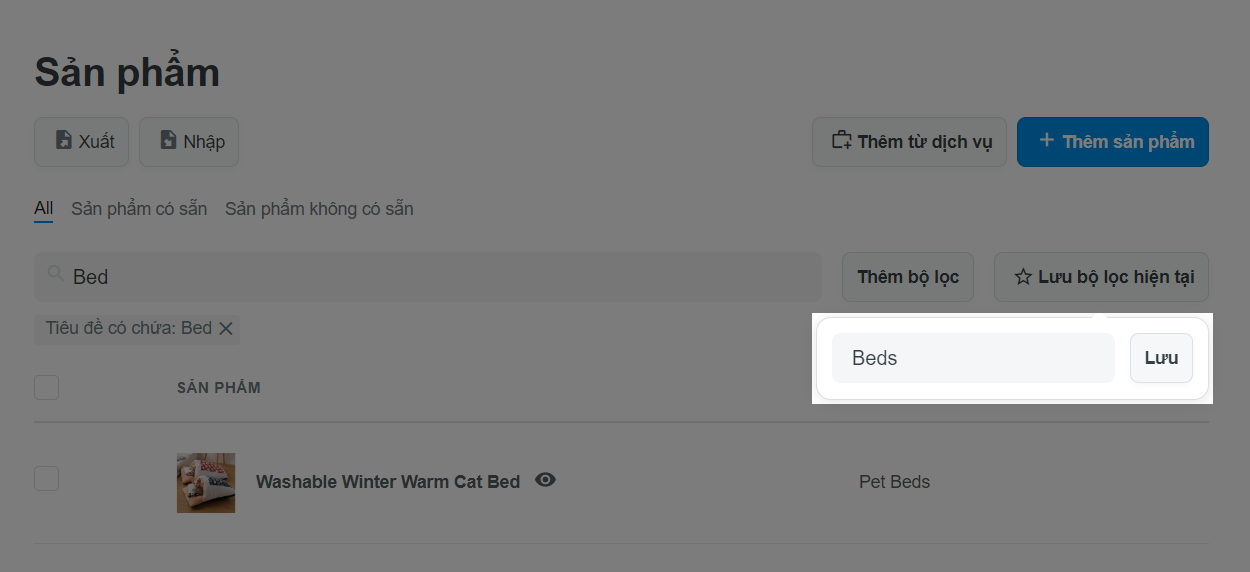Open the Sản phẩm có sẵn tab
The height and width of the screenshot is (572, 1250).
tap(139, 209)
